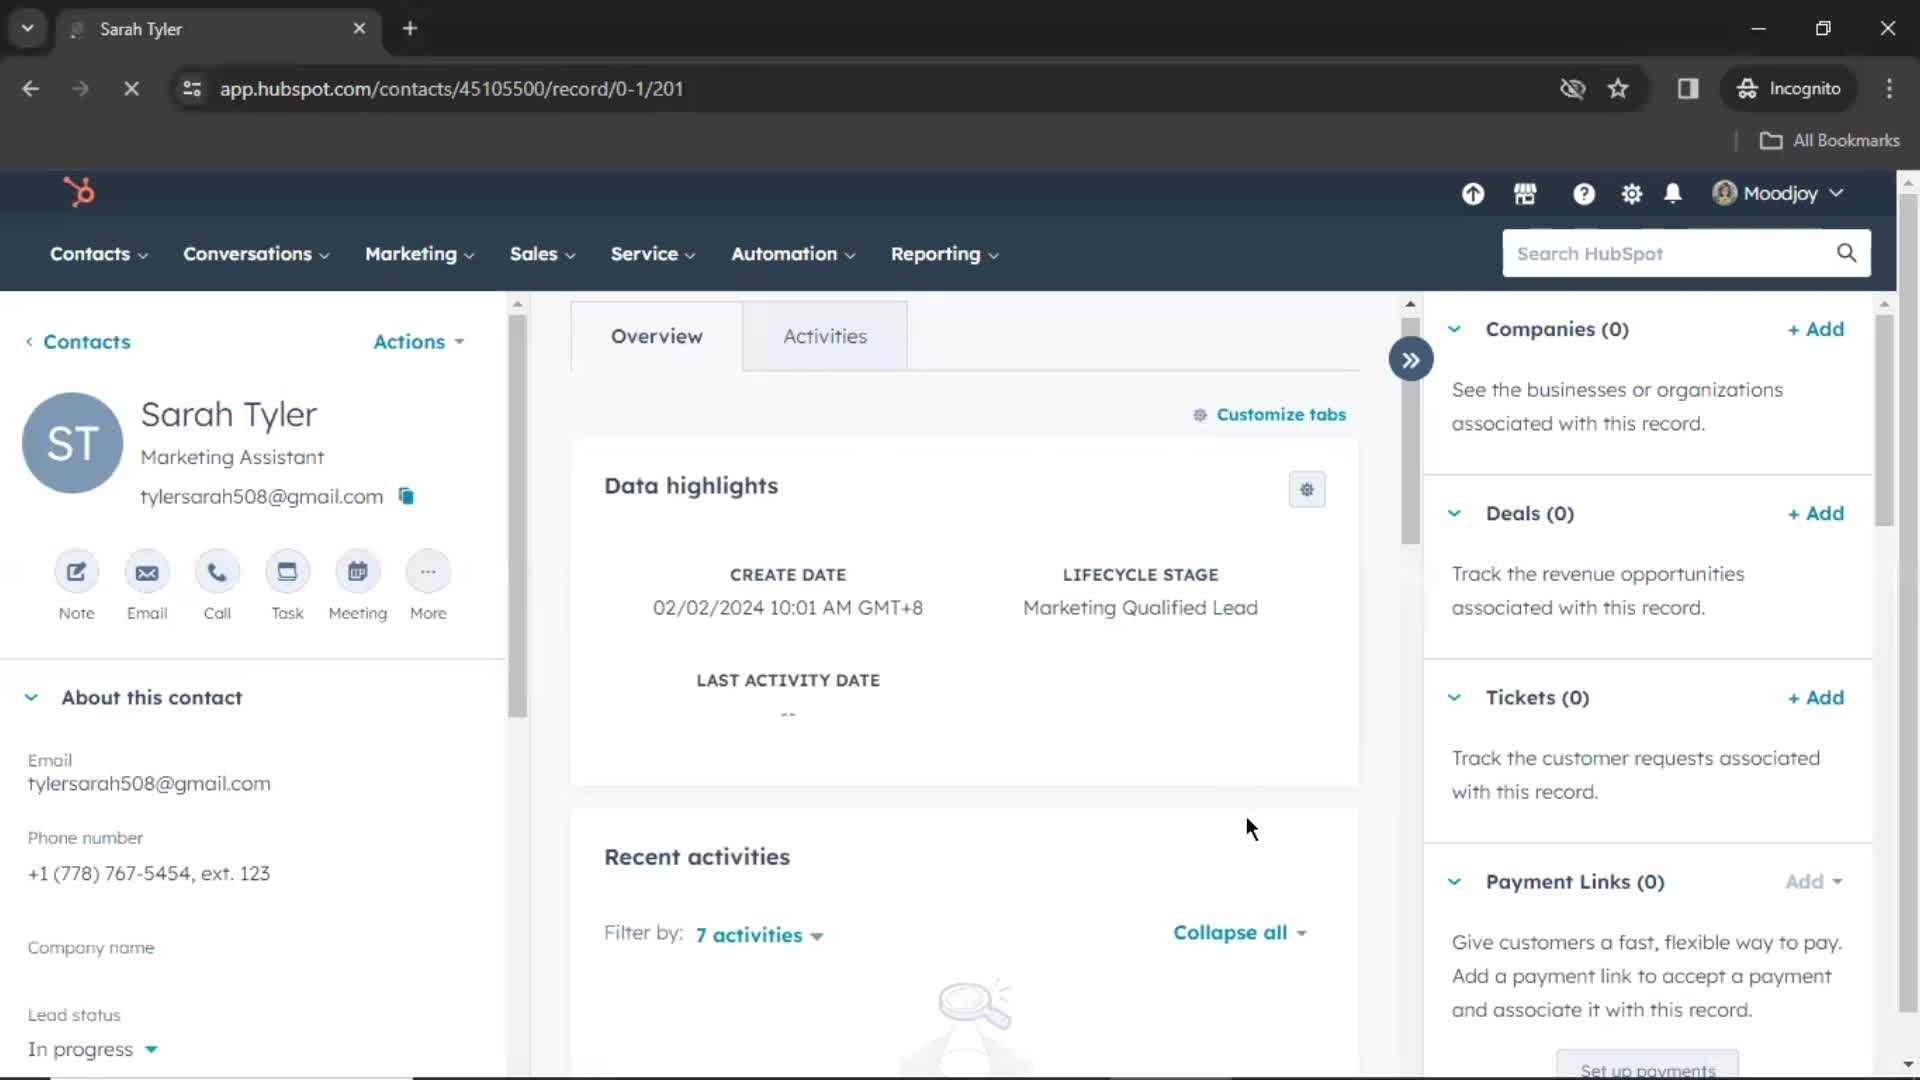Image resolution: width=1920 pixels, height=1080 pixels.
Task: Filter by 7 activities dropdown
Action: tap(760, 935)
